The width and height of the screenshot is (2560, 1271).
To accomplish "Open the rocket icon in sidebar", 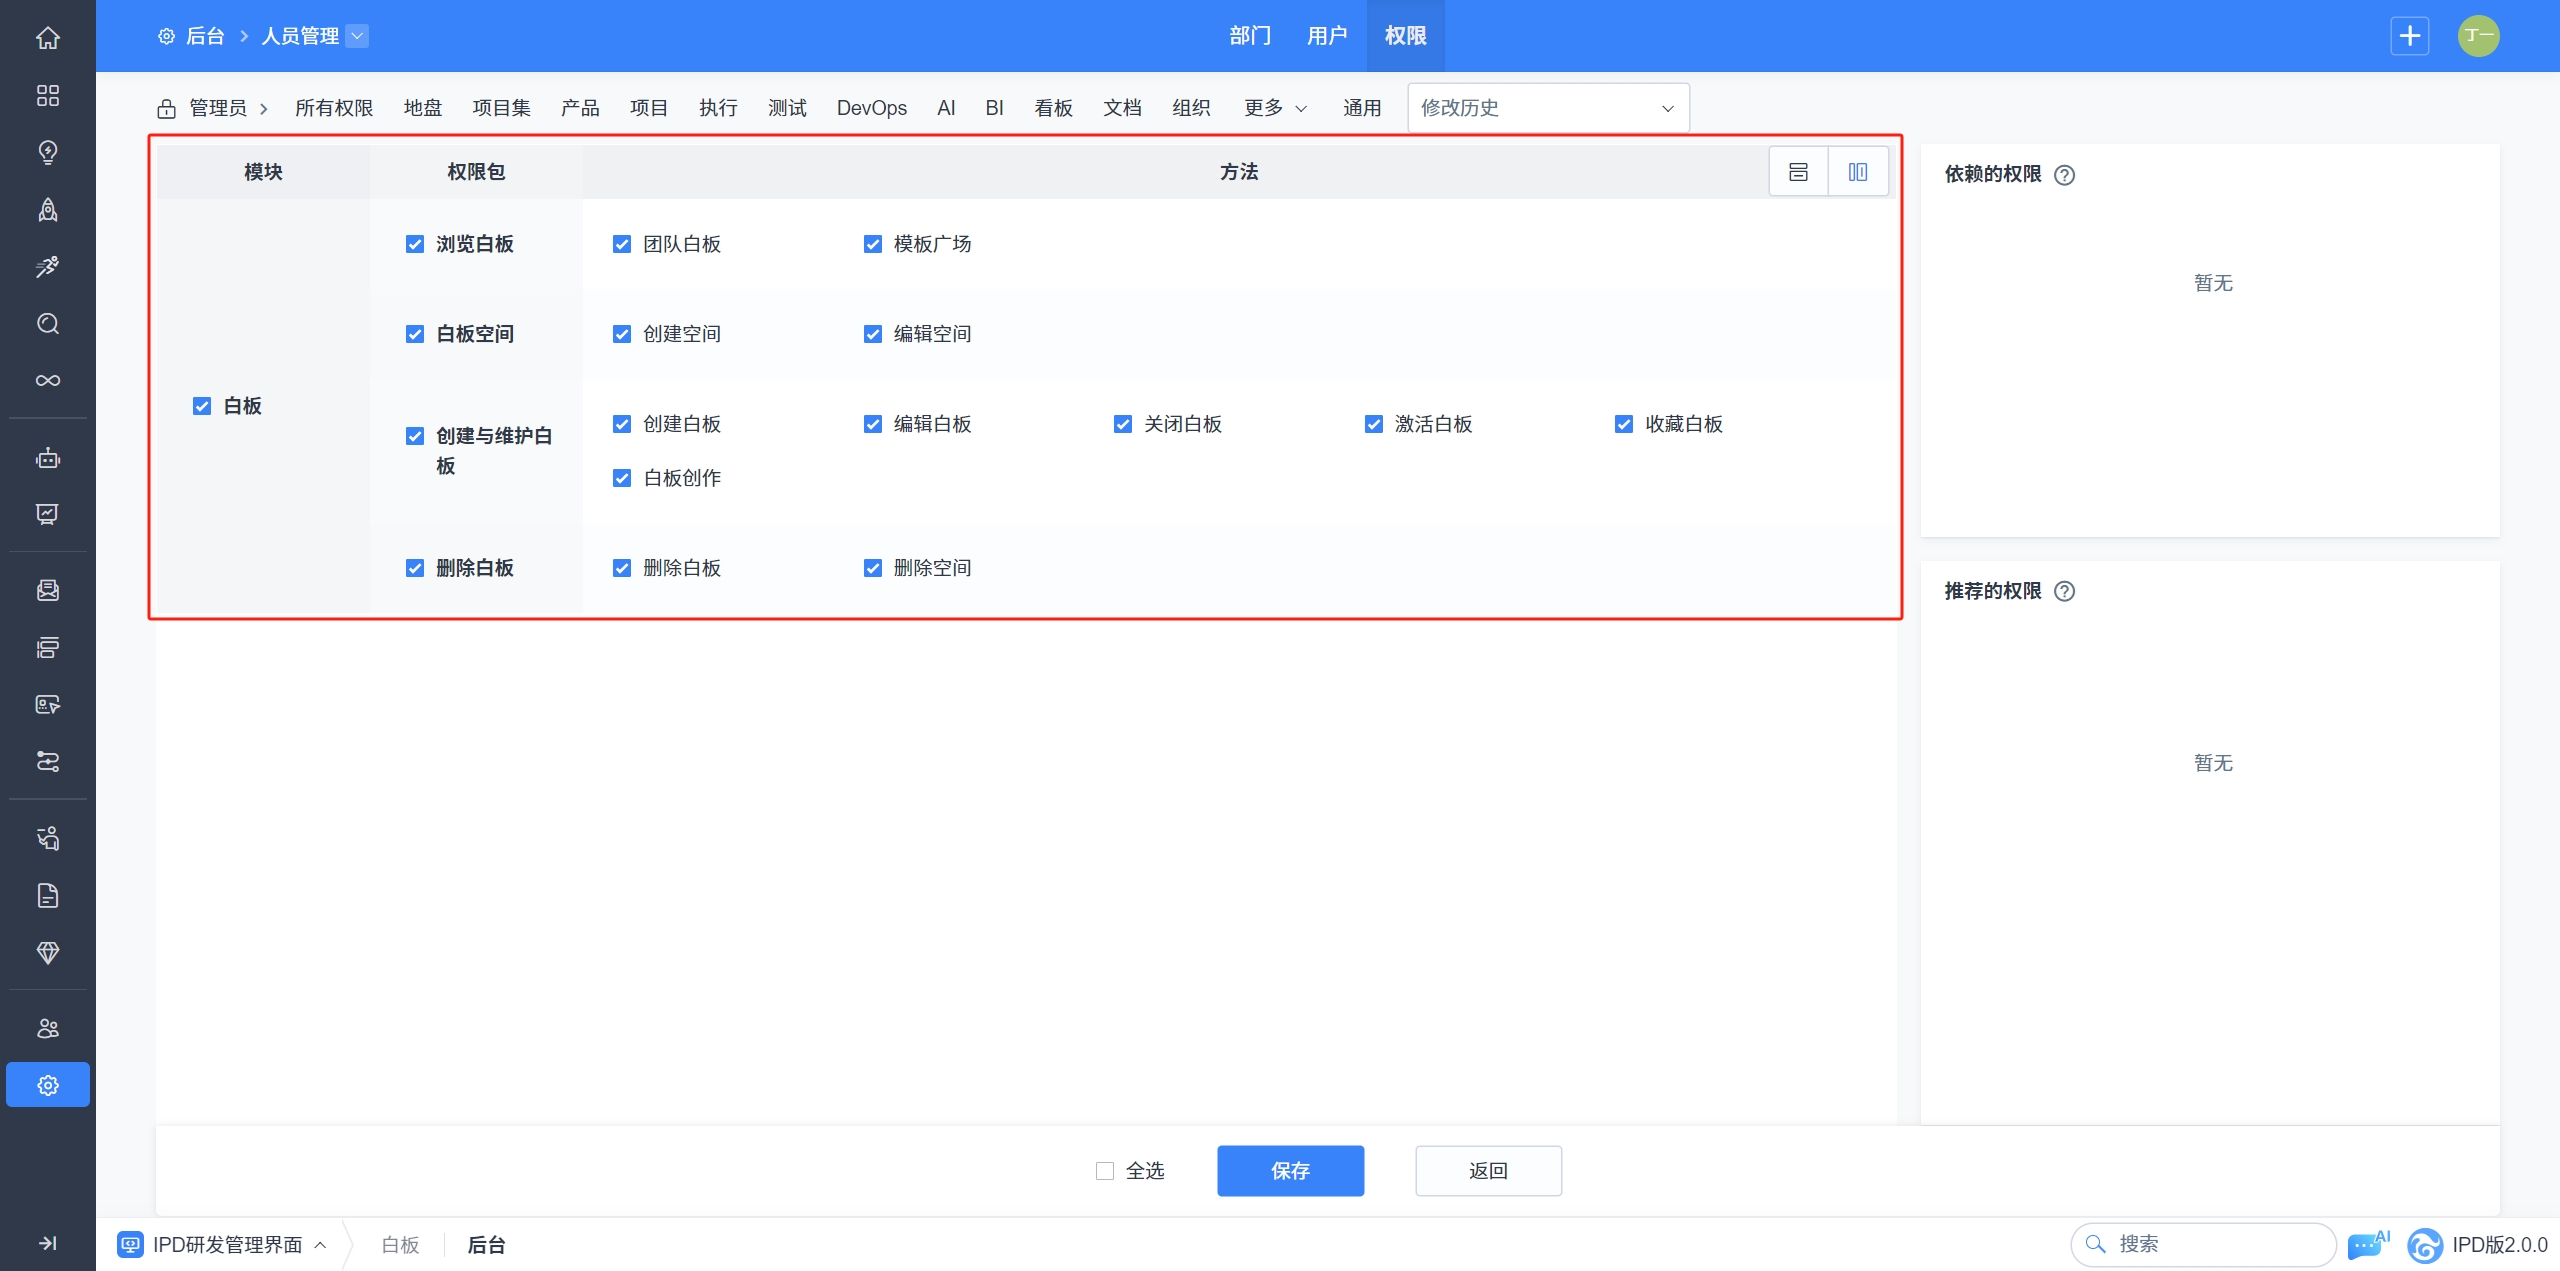I will (x=47, y=209).
